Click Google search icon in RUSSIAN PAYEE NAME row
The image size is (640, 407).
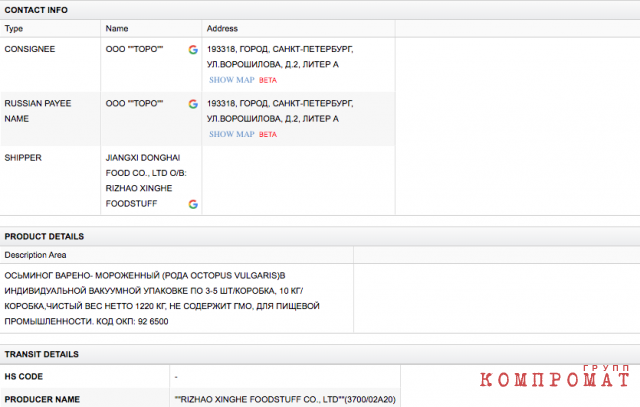[193, 104]
